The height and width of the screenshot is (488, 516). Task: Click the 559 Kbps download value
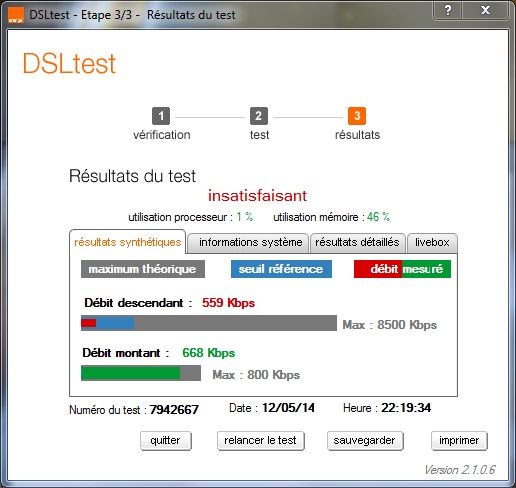(228, 303)
